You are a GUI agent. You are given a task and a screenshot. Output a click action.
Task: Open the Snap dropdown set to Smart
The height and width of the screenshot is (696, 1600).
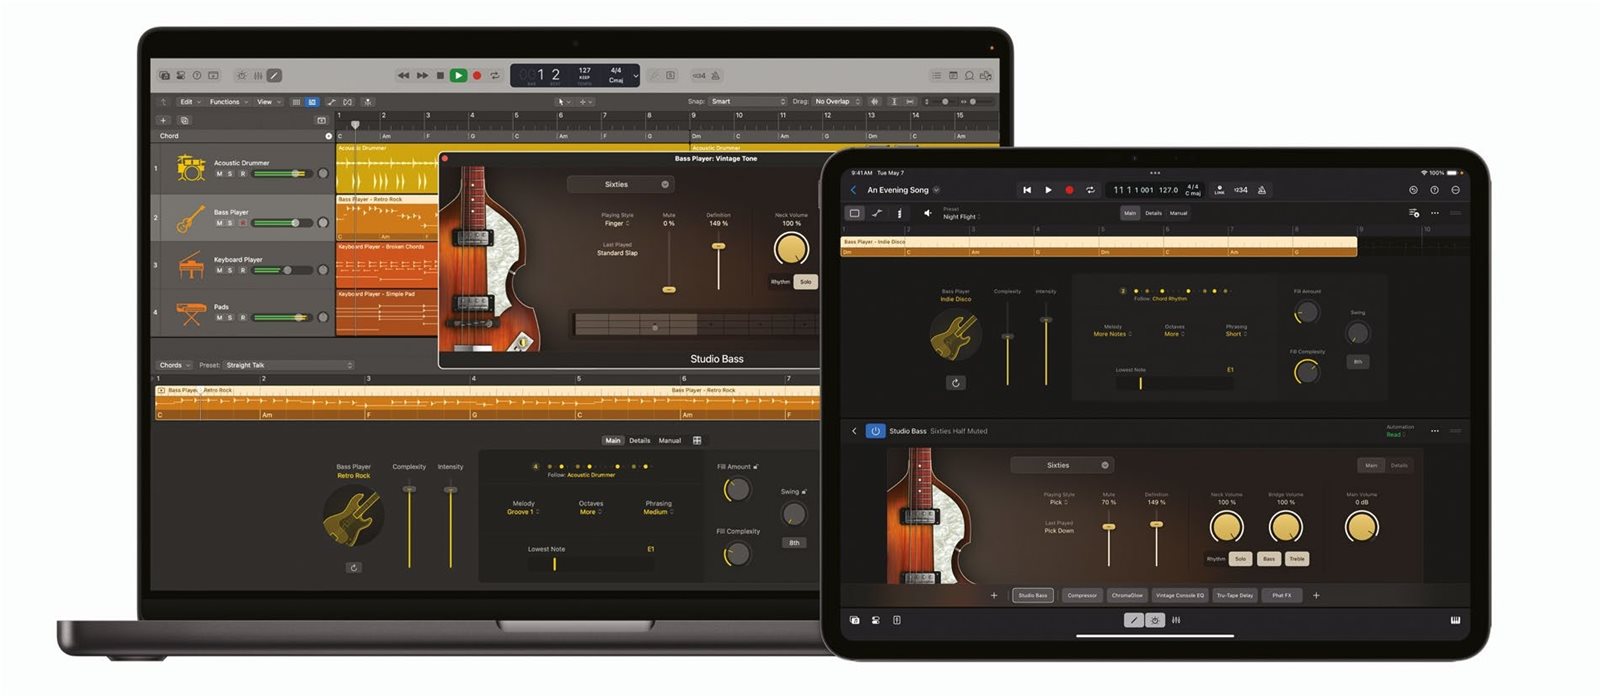pos(748,102)
